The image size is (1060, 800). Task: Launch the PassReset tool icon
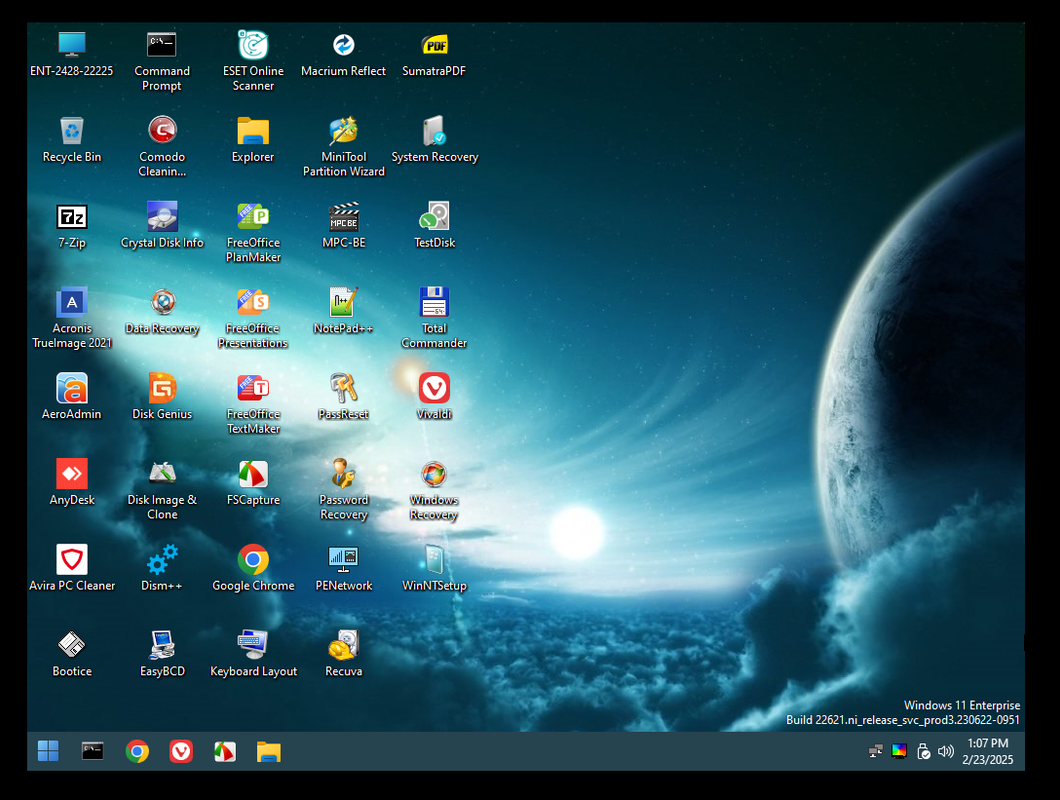pyautogui.click(x=343, y=389)
